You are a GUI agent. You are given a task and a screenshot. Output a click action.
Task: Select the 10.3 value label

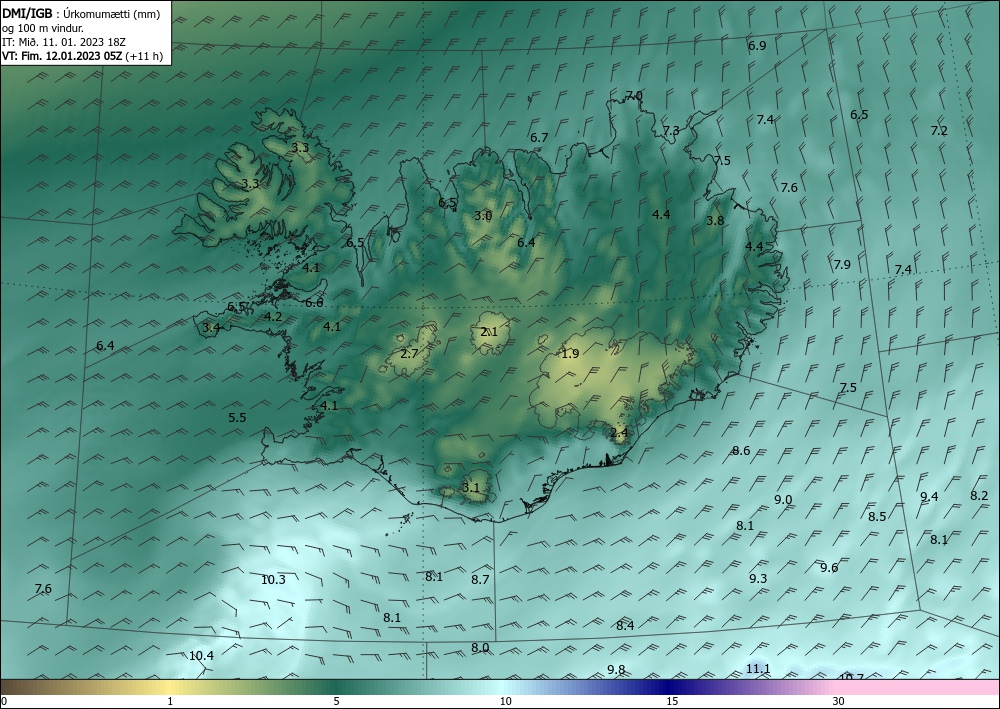pyautogui.click(x=273, y=580)
